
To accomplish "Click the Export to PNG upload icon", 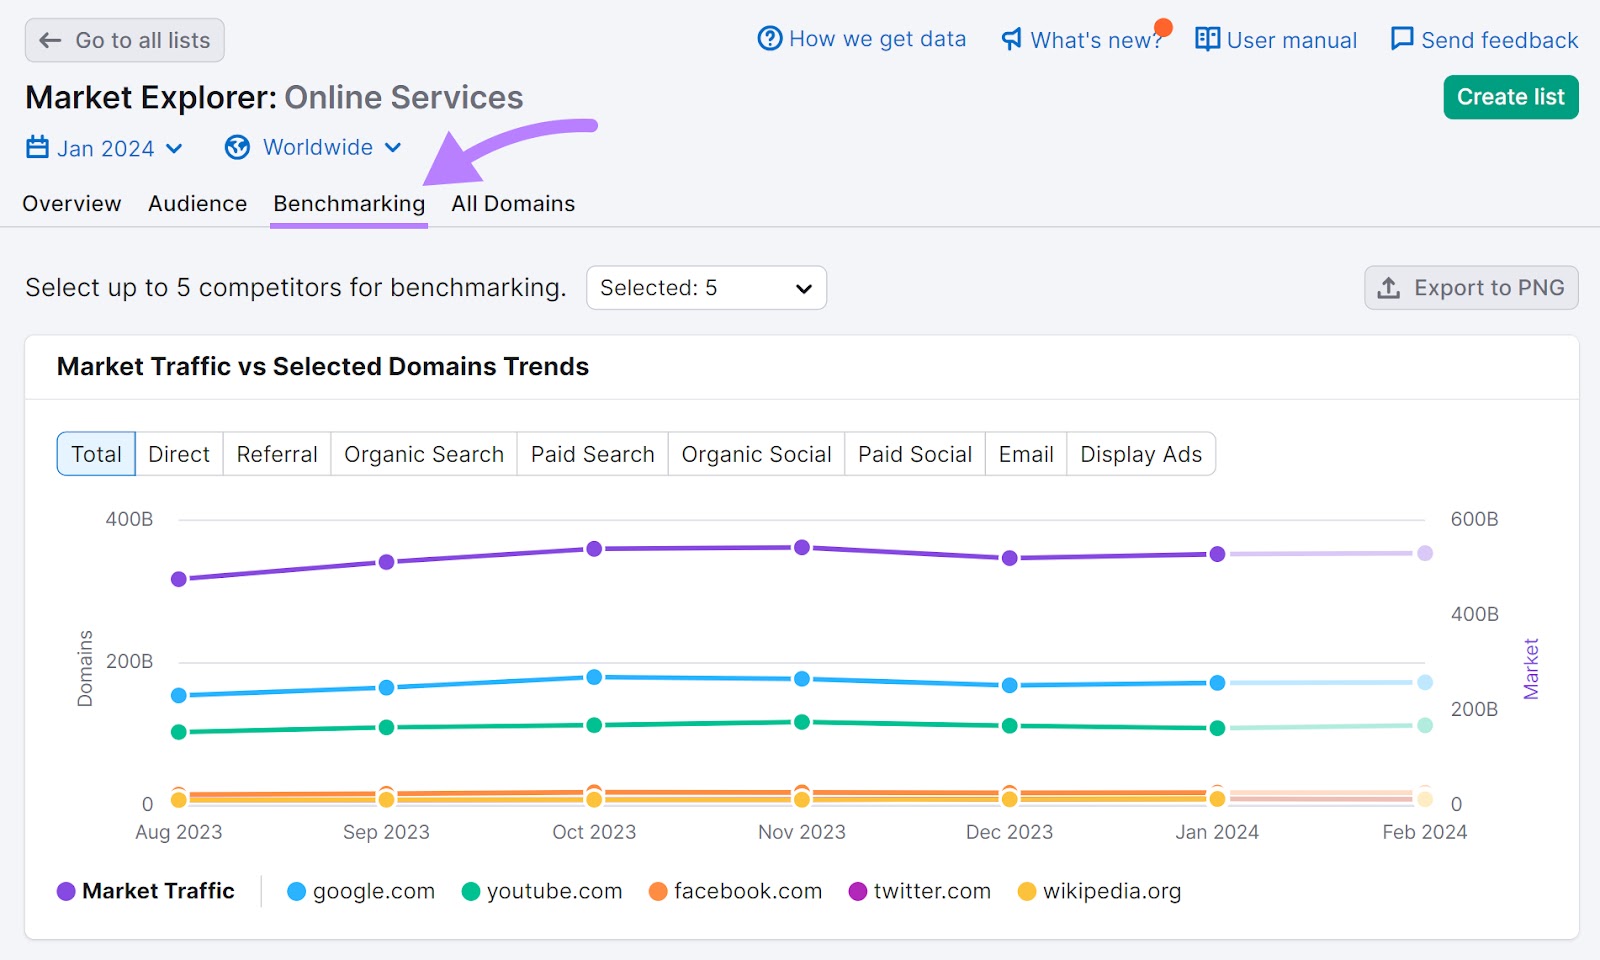I will point(1388,288).
